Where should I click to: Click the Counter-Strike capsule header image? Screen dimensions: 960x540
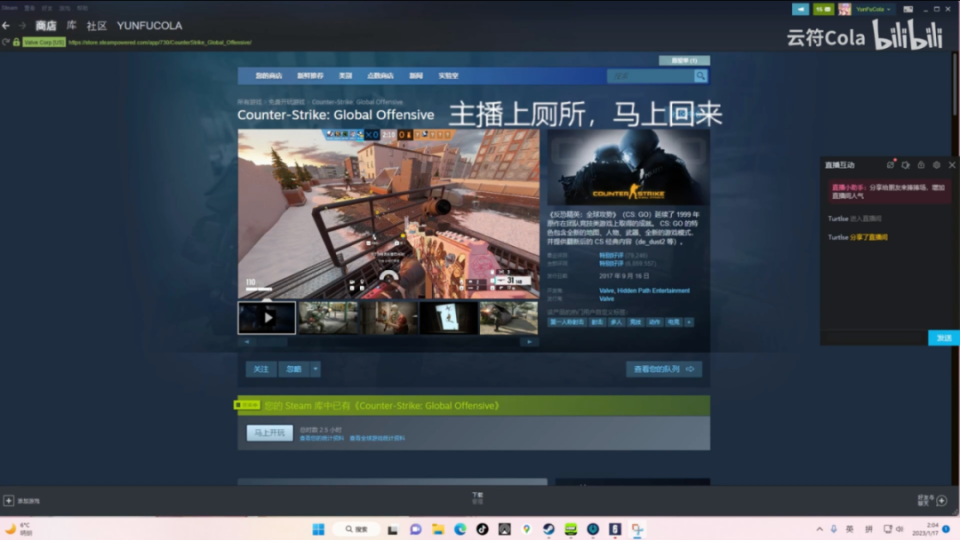pos(629,167)
